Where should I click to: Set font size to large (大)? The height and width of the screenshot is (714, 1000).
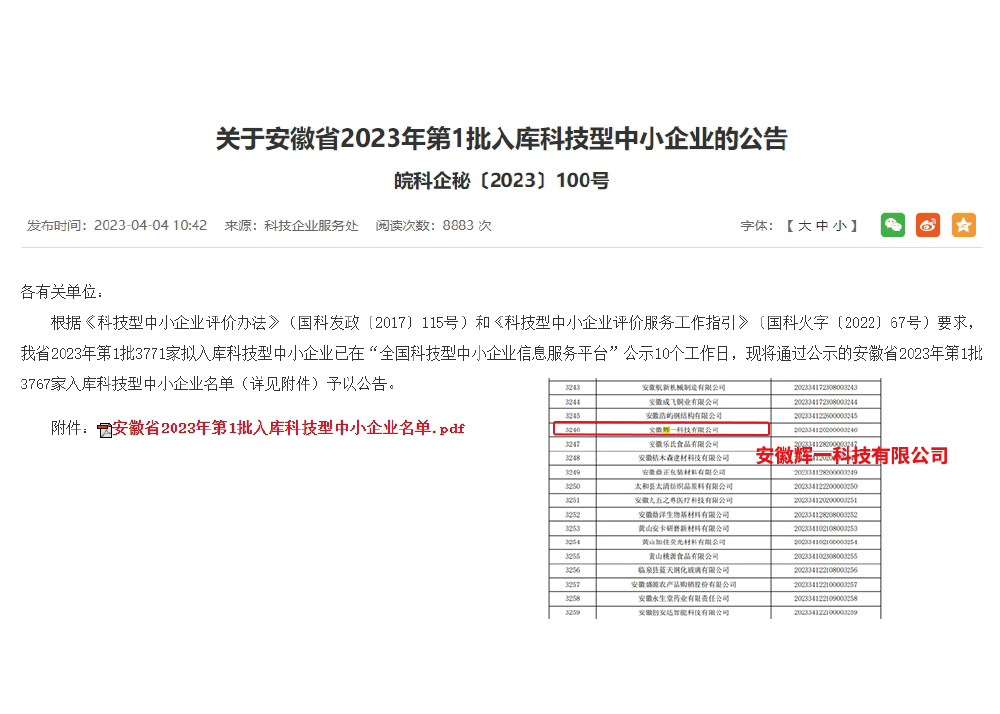(x=804, y=226)
